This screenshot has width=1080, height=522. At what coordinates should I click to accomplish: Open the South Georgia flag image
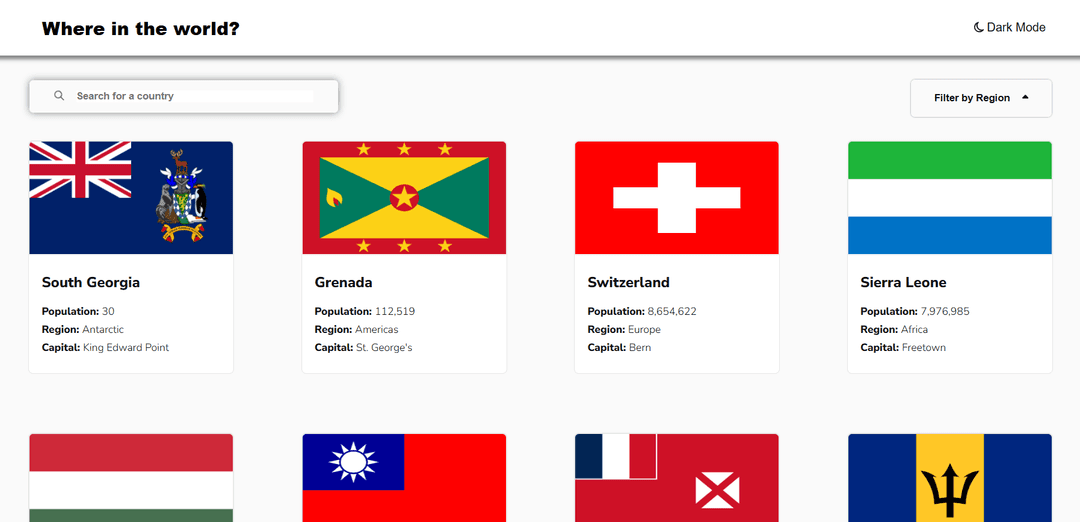coord(131,198)
